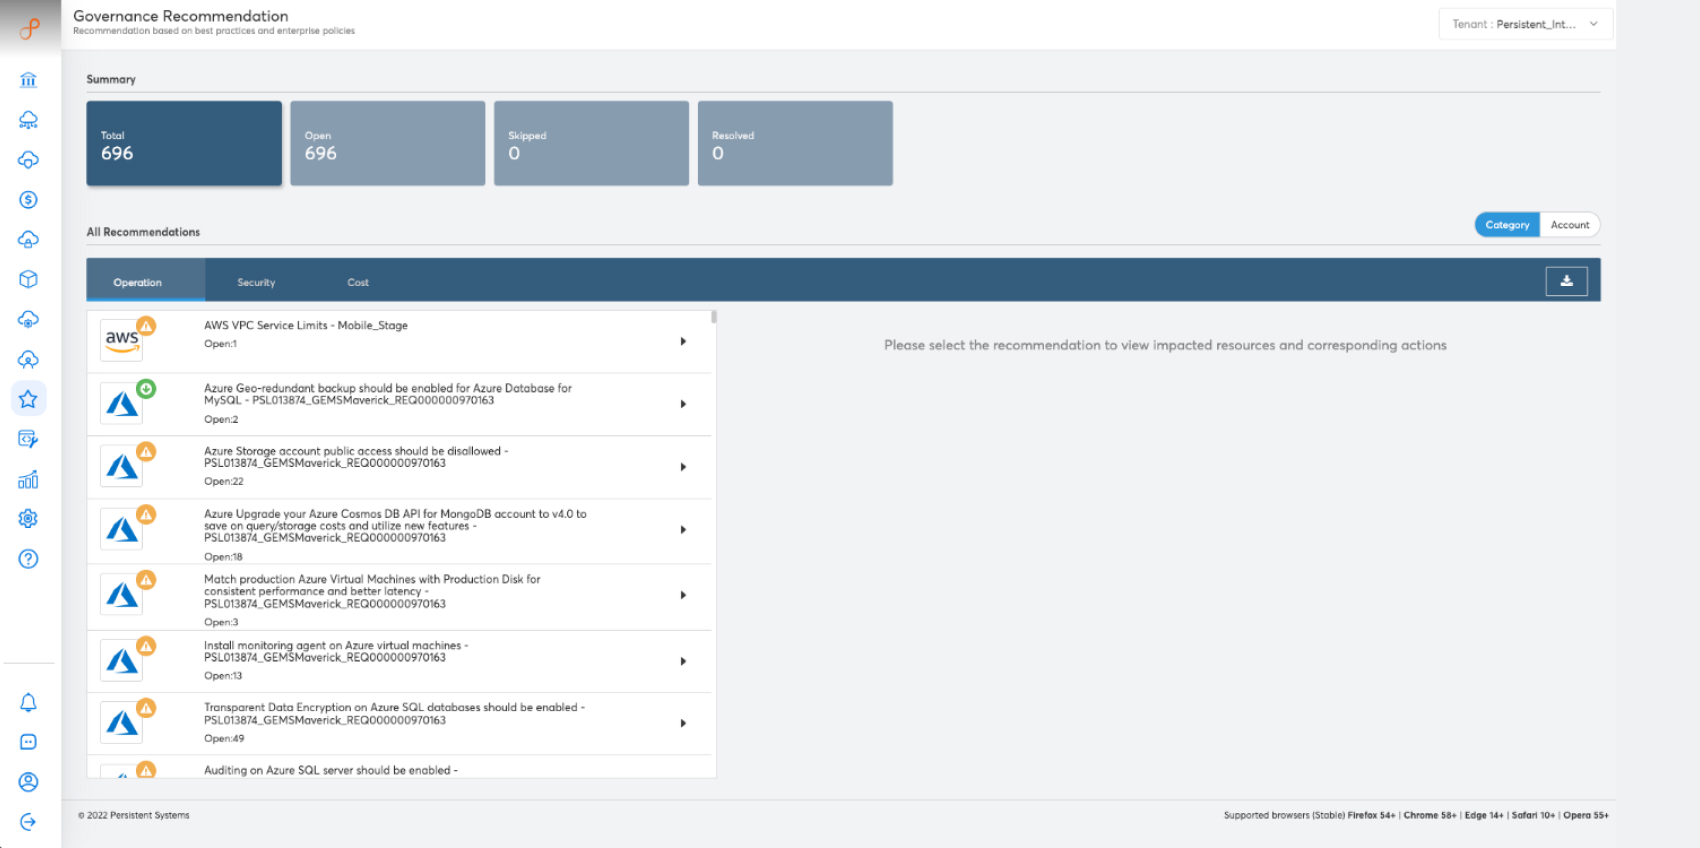Click the 'Open:18' count text
The width and height of the screenshot is (1700, 848).
223,556
